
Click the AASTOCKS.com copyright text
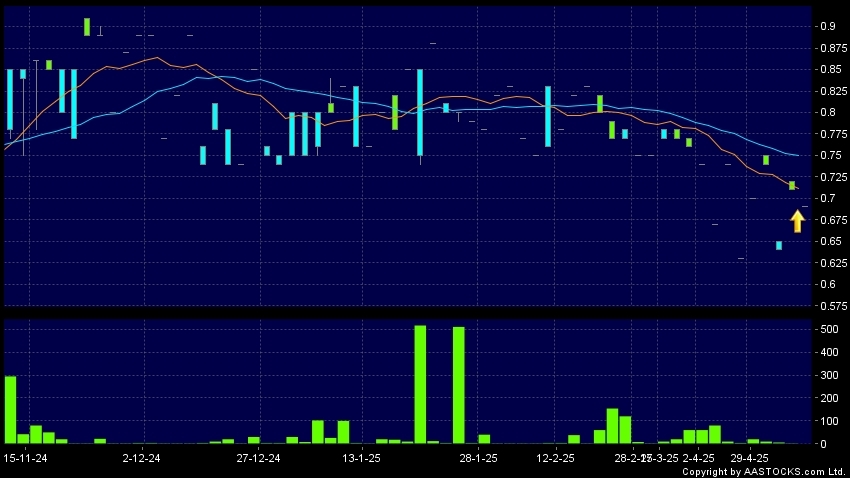pyautogui.click(x=763, y=472)
